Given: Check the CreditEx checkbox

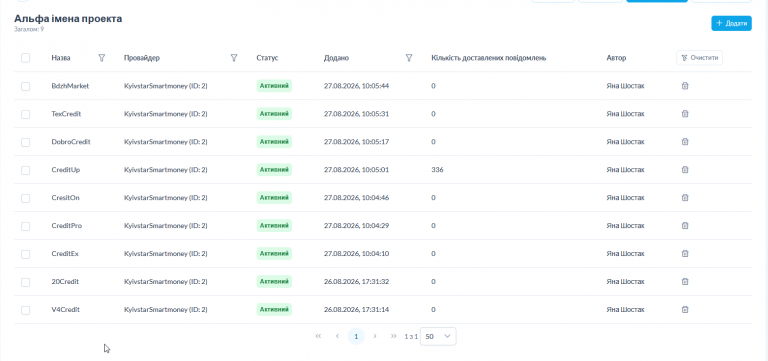Looking at the screenshot, I should [25, 254].
